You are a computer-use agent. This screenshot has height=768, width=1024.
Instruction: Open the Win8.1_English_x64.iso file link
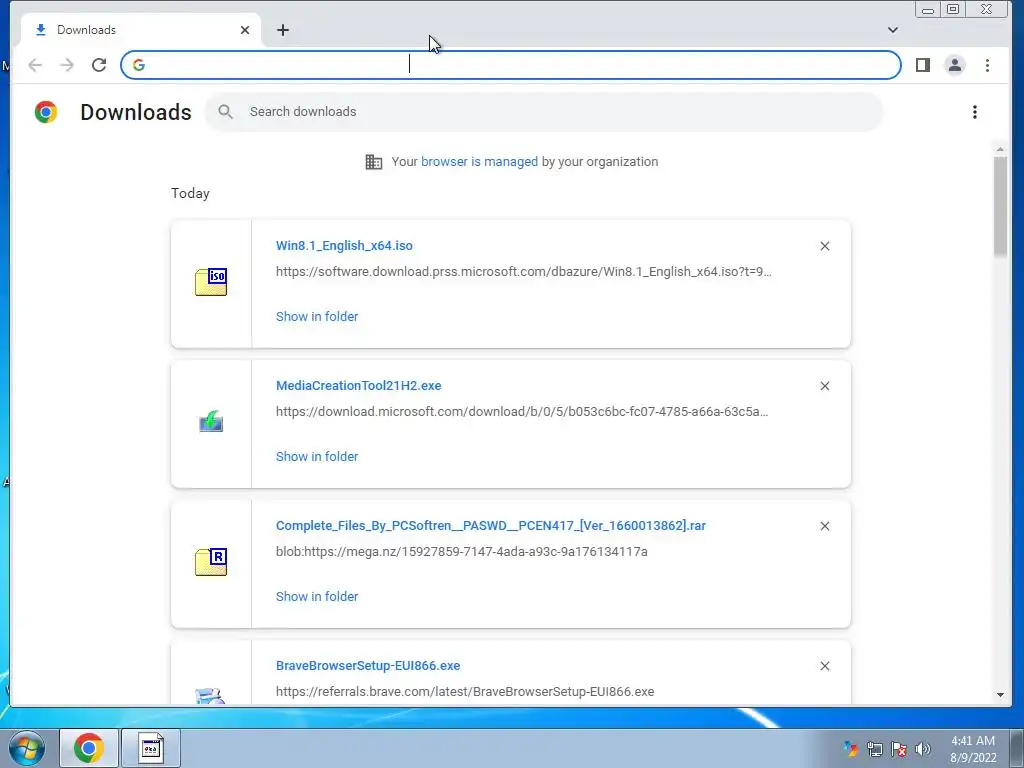[x=344, y=246]
